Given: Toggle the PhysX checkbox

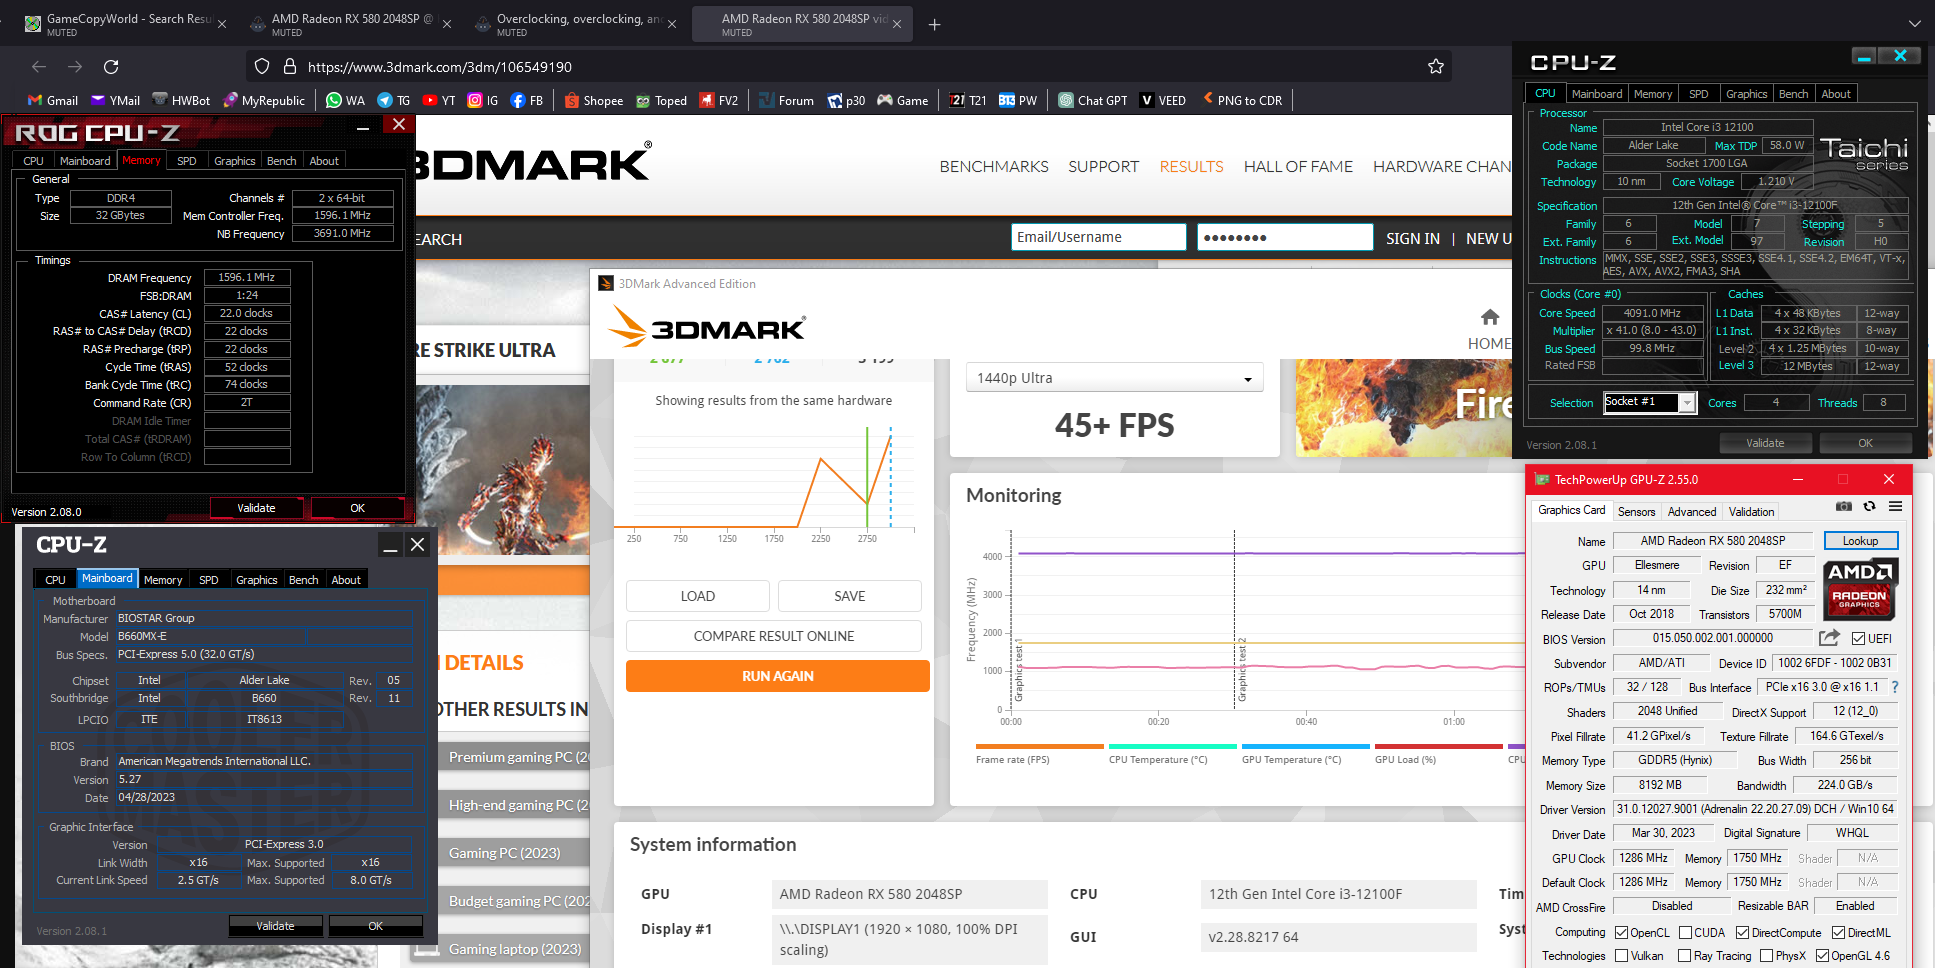Looking at the screenshot, I should pos(1767,956).
